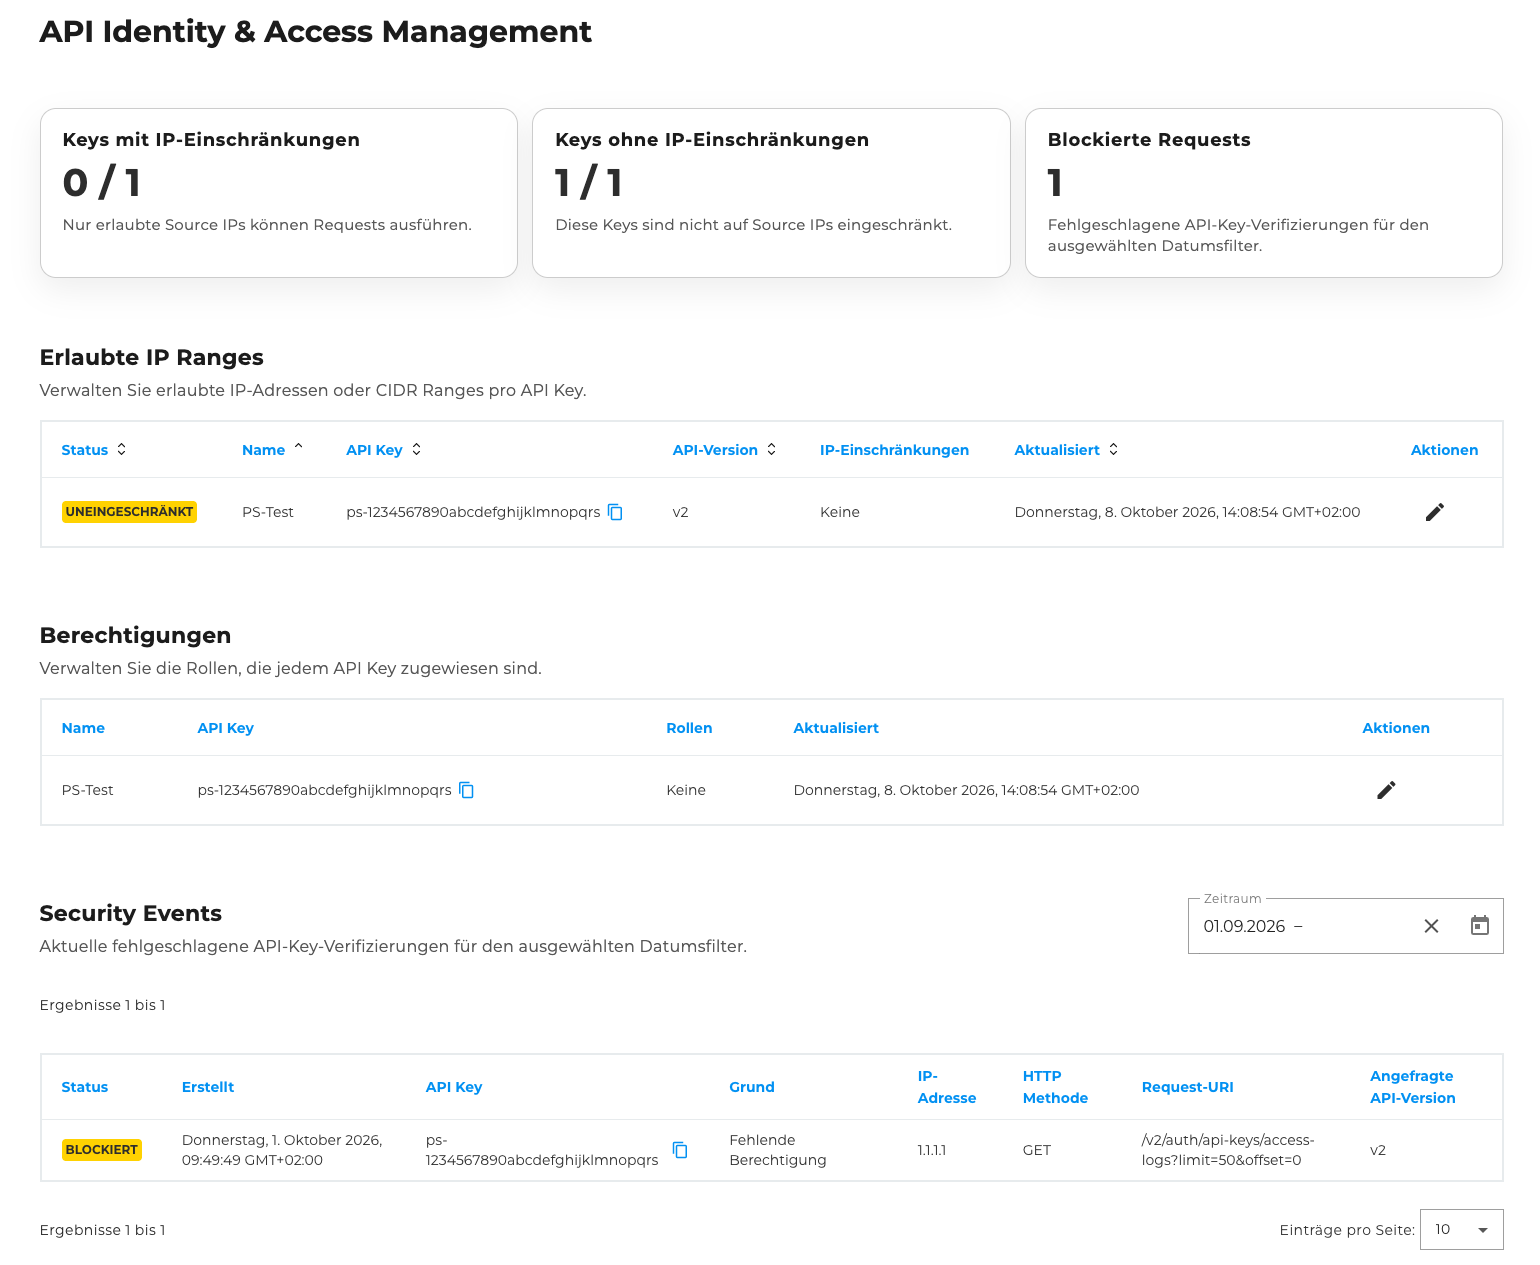
Task: Copy API key in Berechtigungen table
Action: pos(467,790)
